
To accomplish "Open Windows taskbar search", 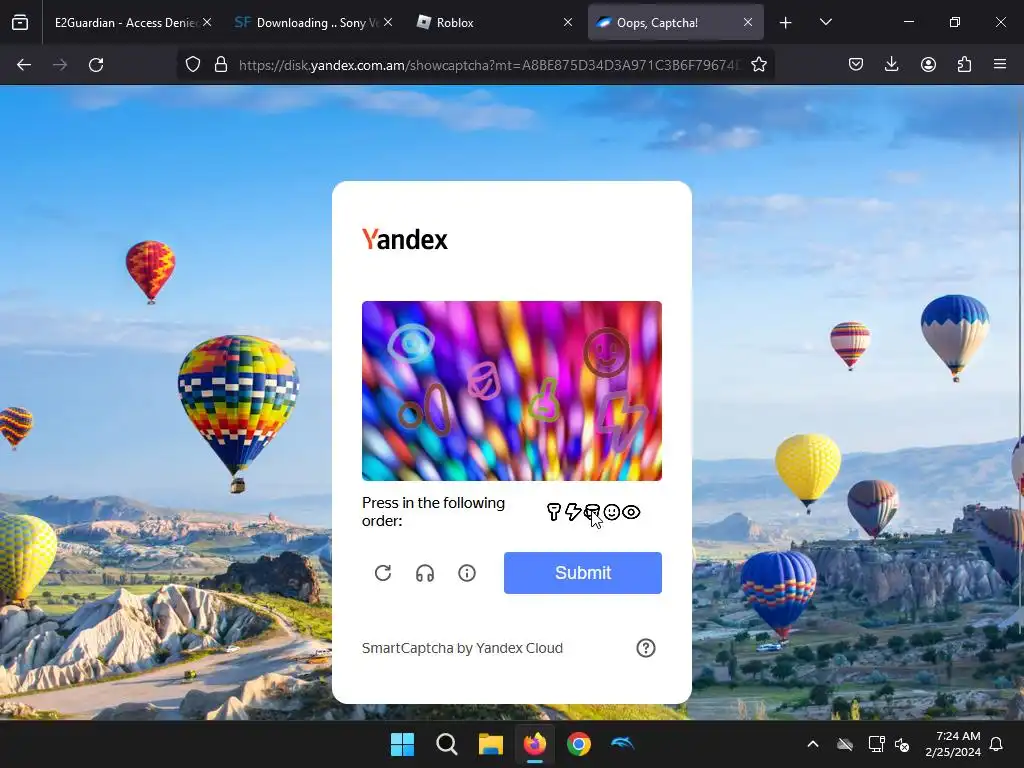I will click(447, 744).
